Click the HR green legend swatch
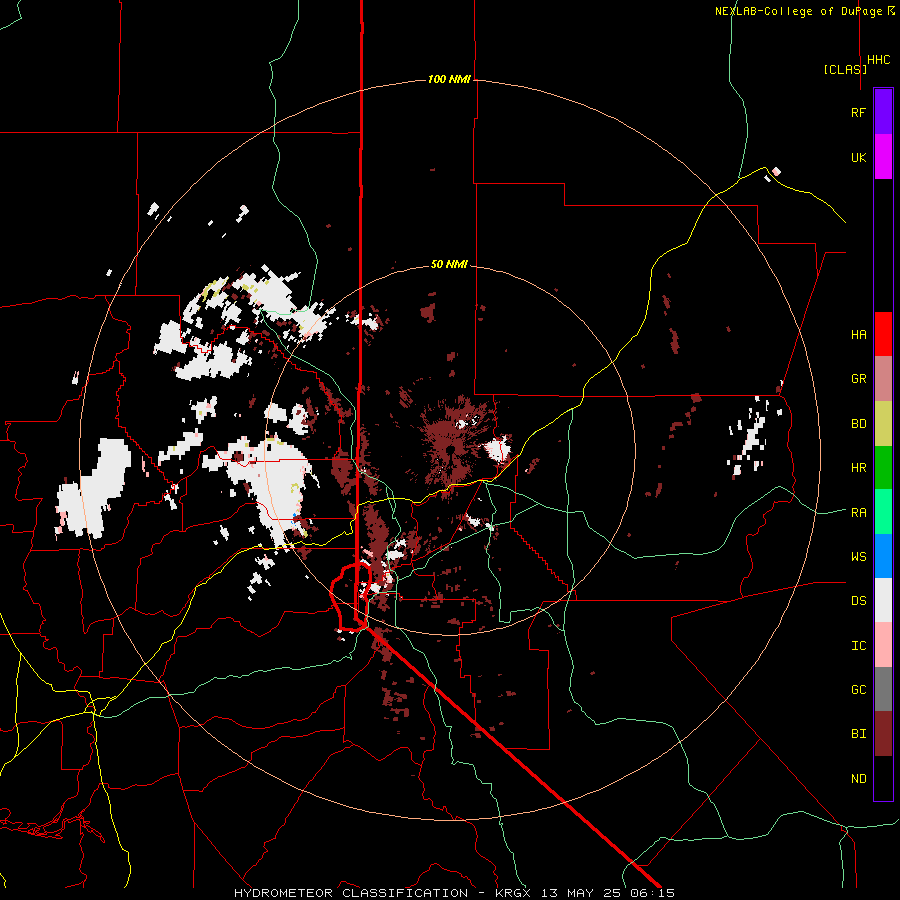This screenshot has width=900, height=900. coord(883,468)
